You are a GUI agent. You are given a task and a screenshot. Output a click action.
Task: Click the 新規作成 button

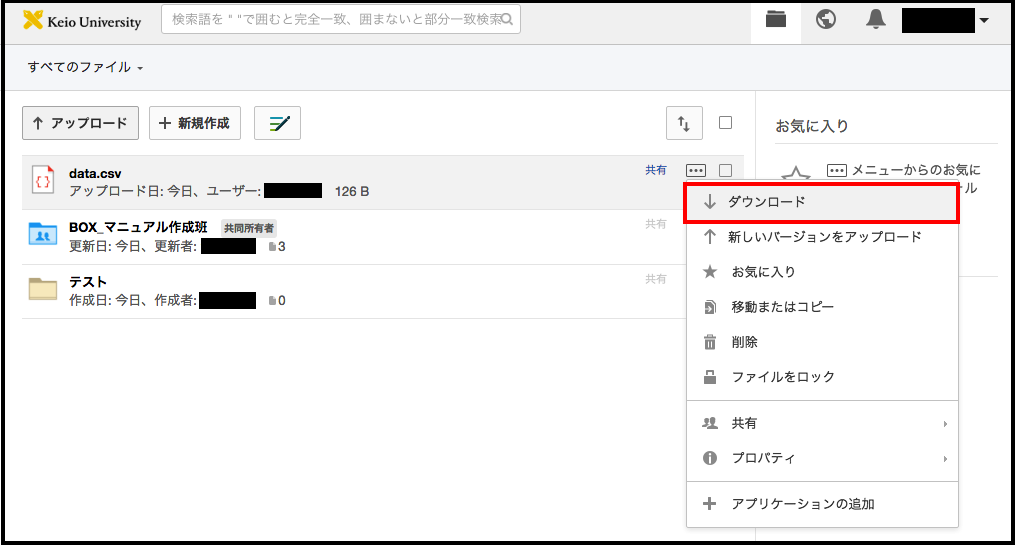coord(195,123)
